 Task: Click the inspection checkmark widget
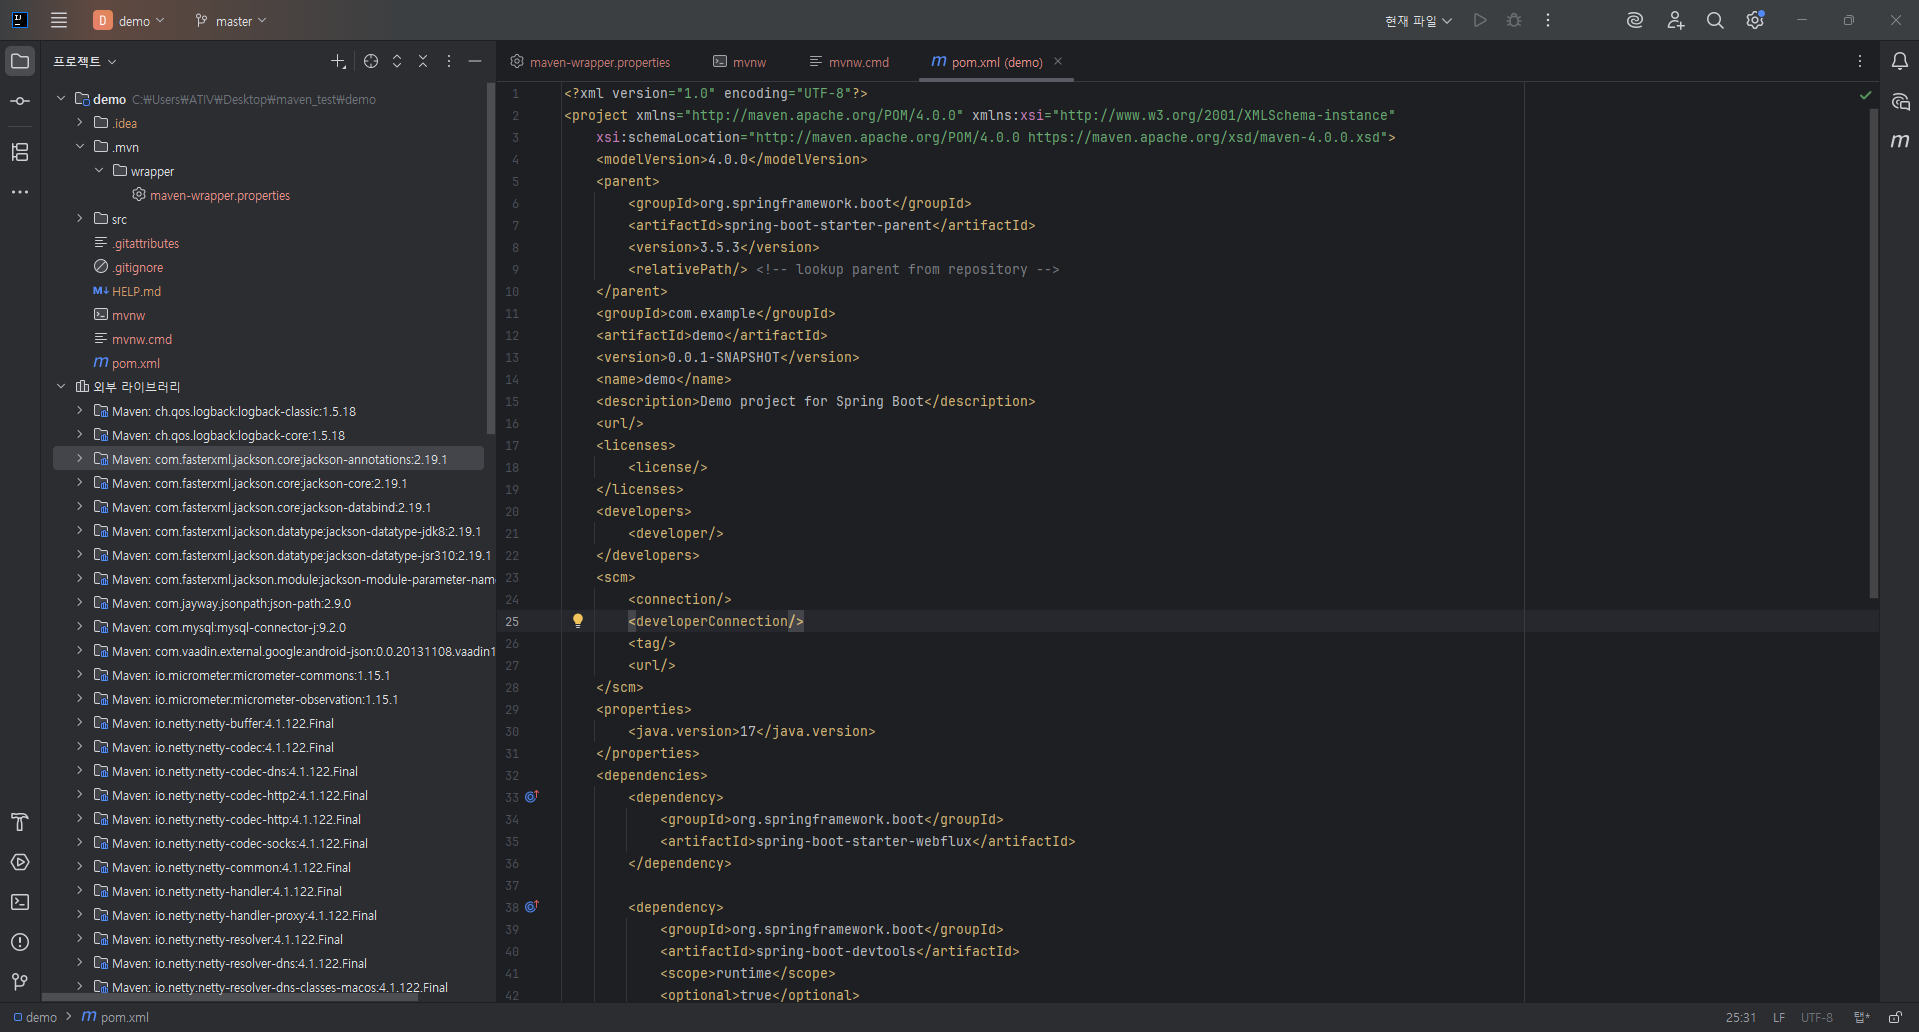pos(1865,95)
